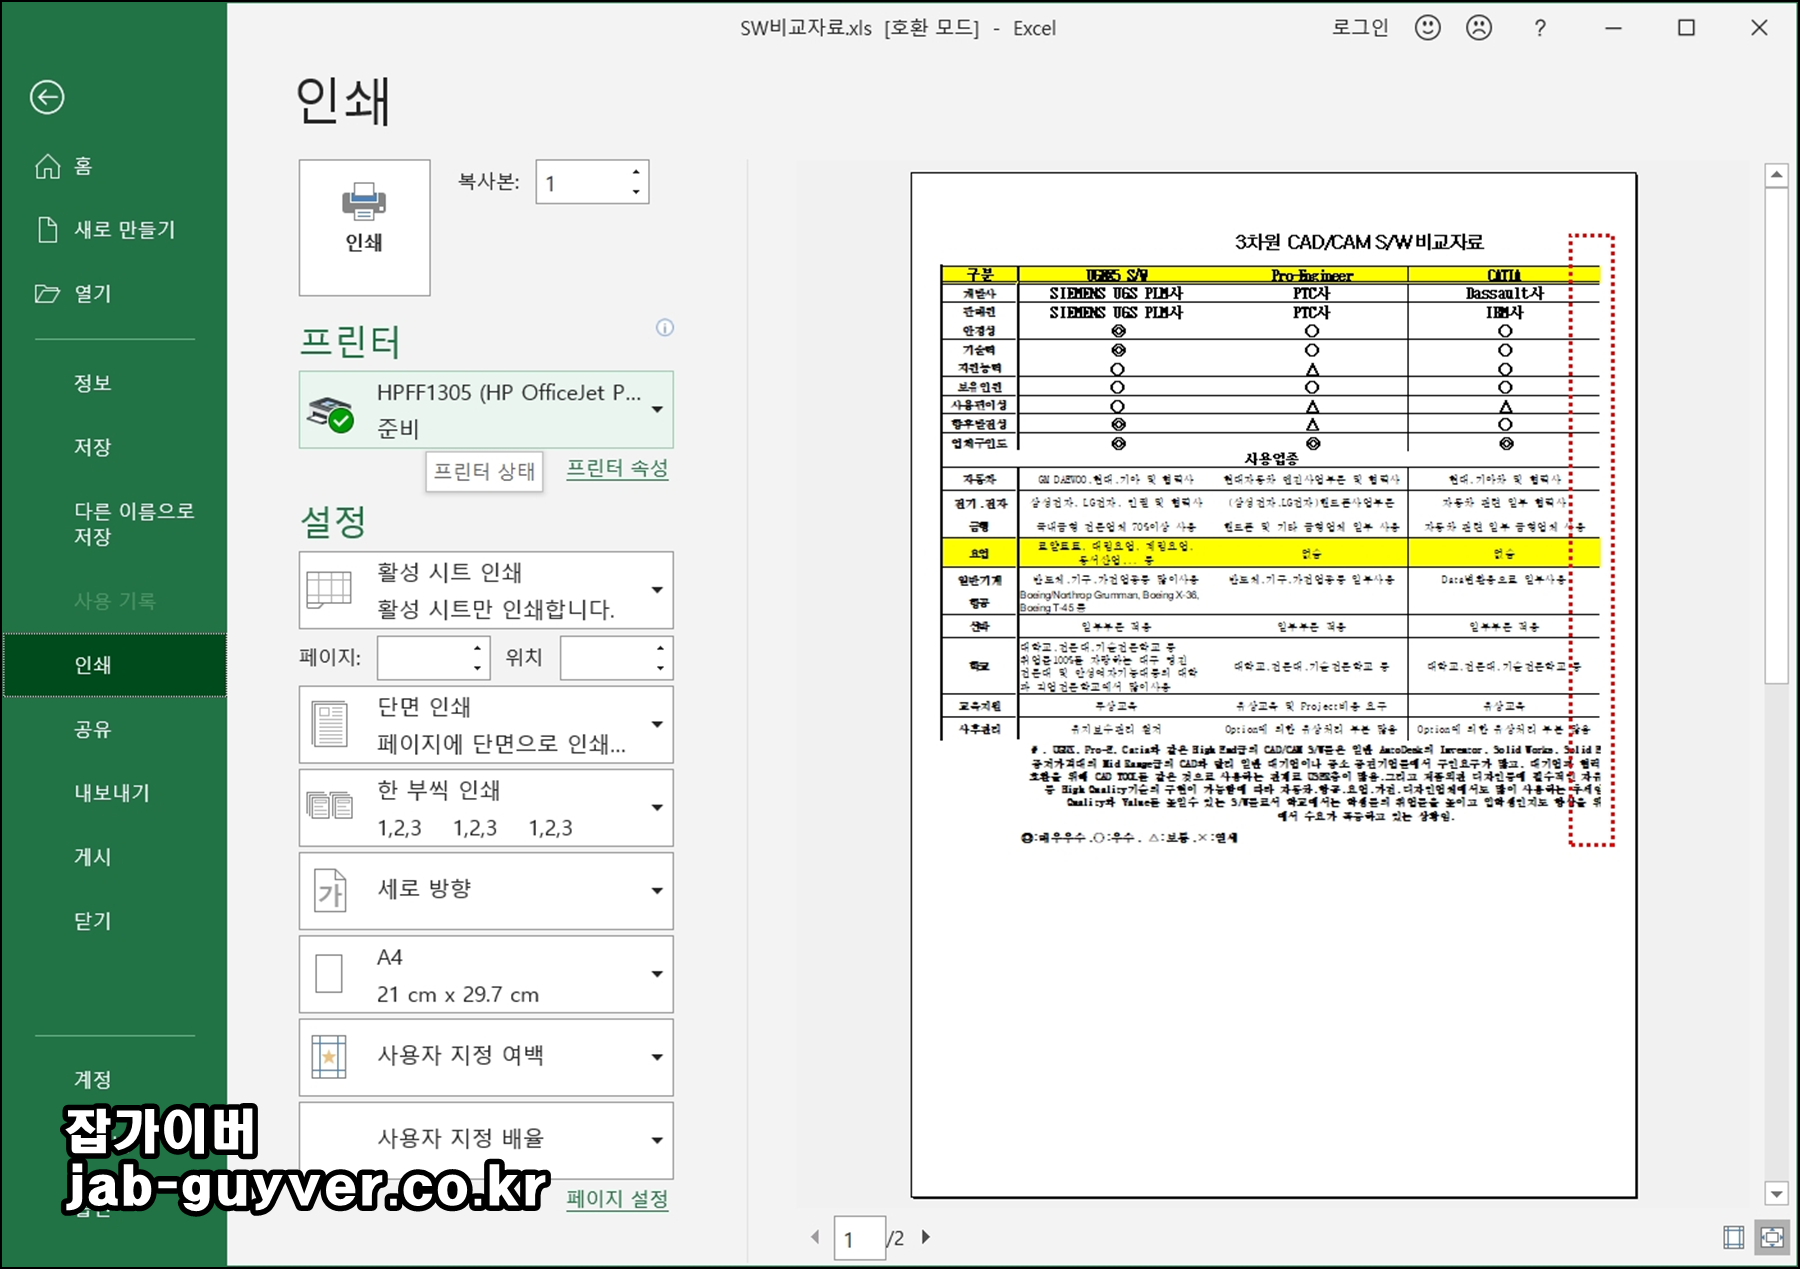Open help with the question mark
1800x1269 pixels.
(x=1540, y=28)
